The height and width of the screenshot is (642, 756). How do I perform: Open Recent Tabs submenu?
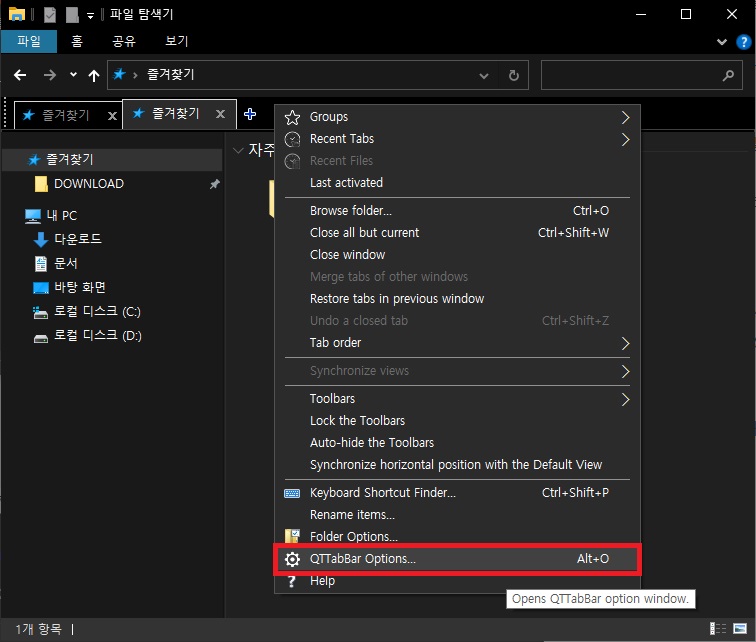pyautogui.click(x=457, y=139)
